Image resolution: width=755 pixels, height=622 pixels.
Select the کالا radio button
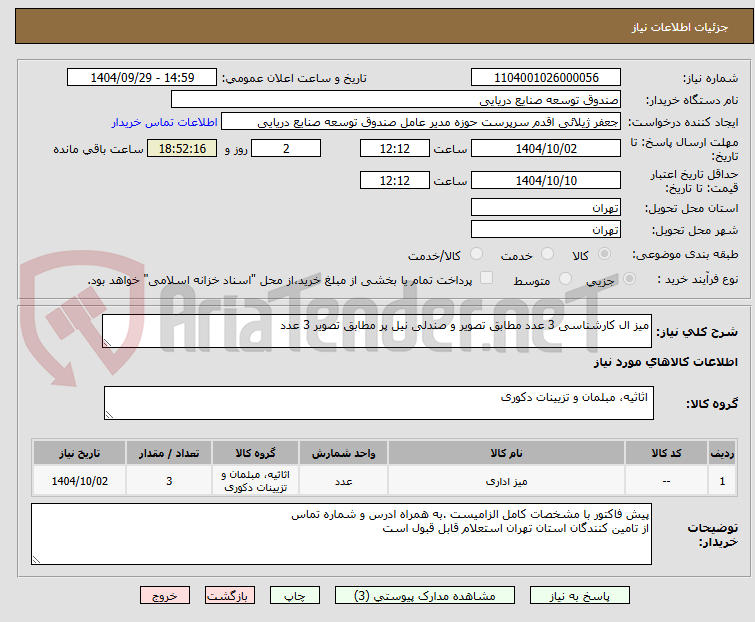tap(604, 254)
